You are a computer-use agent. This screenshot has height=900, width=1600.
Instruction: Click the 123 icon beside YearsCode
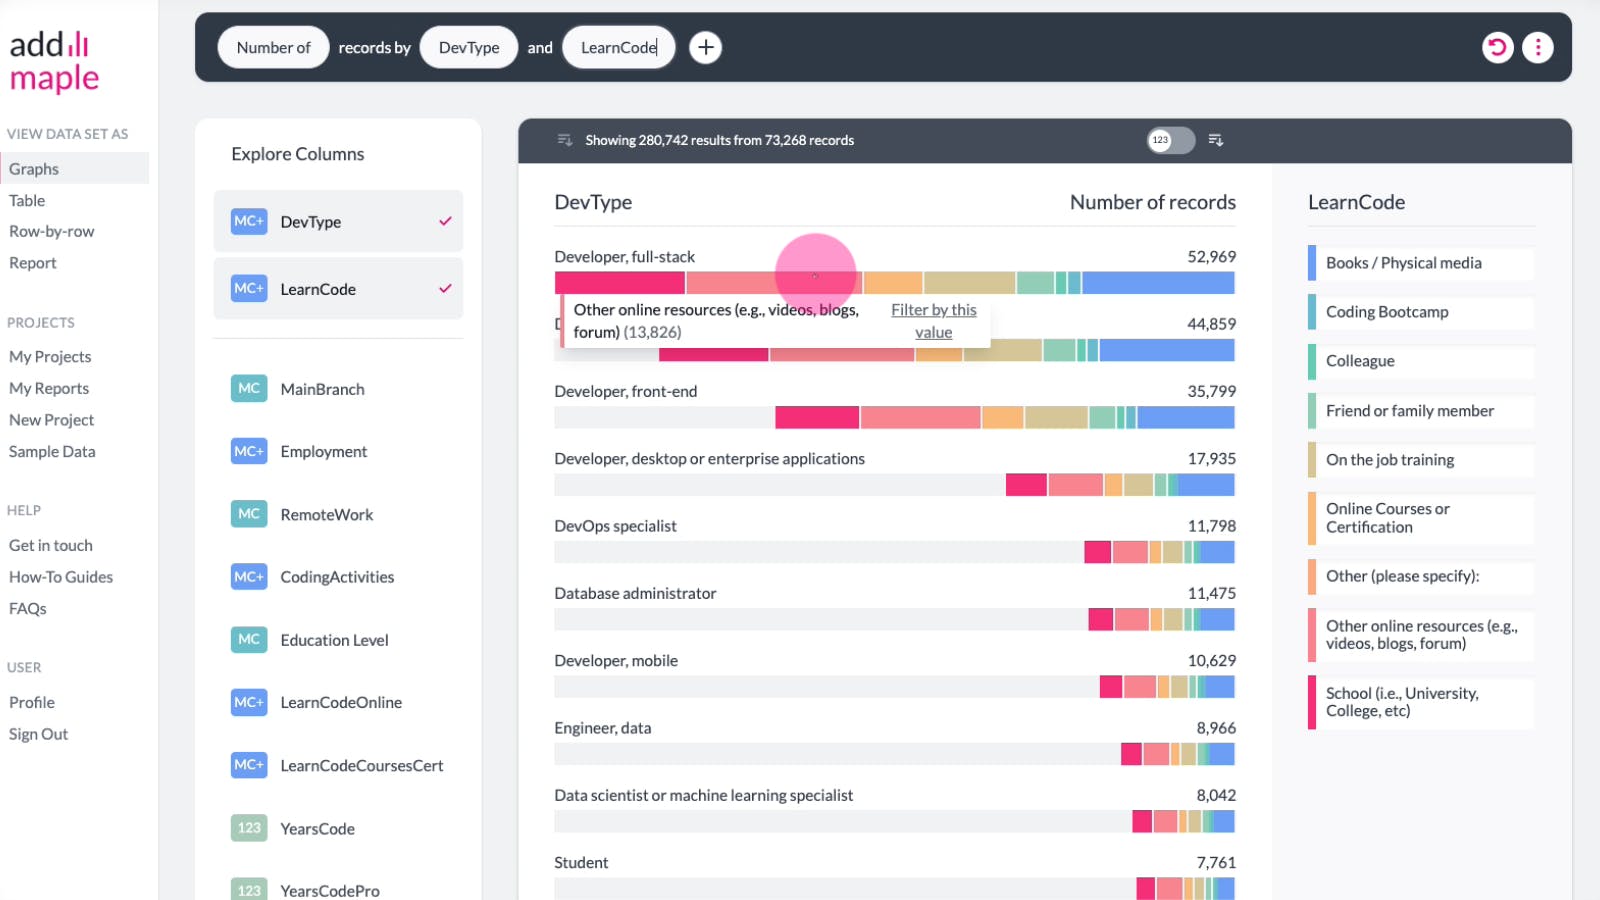249,828
